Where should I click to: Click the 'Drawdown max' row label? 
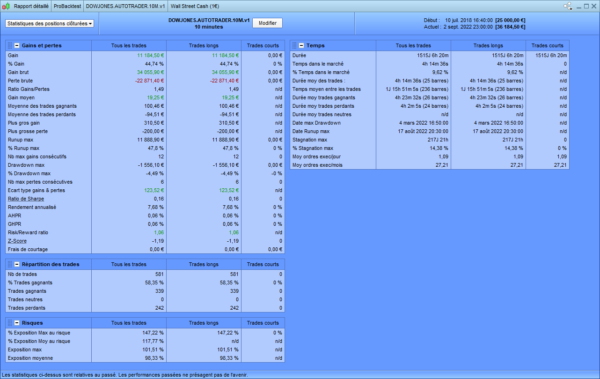click(26, 165)
